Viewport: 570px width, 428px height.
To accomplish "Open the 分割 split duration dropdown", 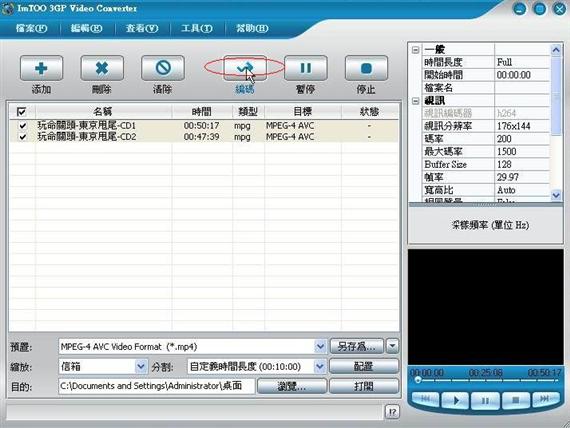I will [x=320, y=366].
